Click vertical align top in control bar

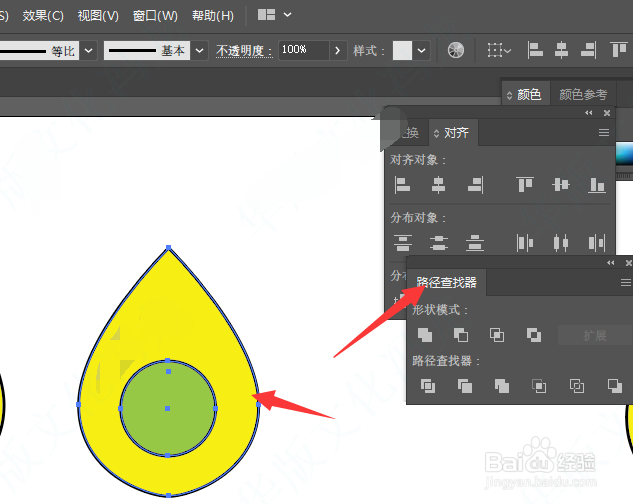coord(618,50)
